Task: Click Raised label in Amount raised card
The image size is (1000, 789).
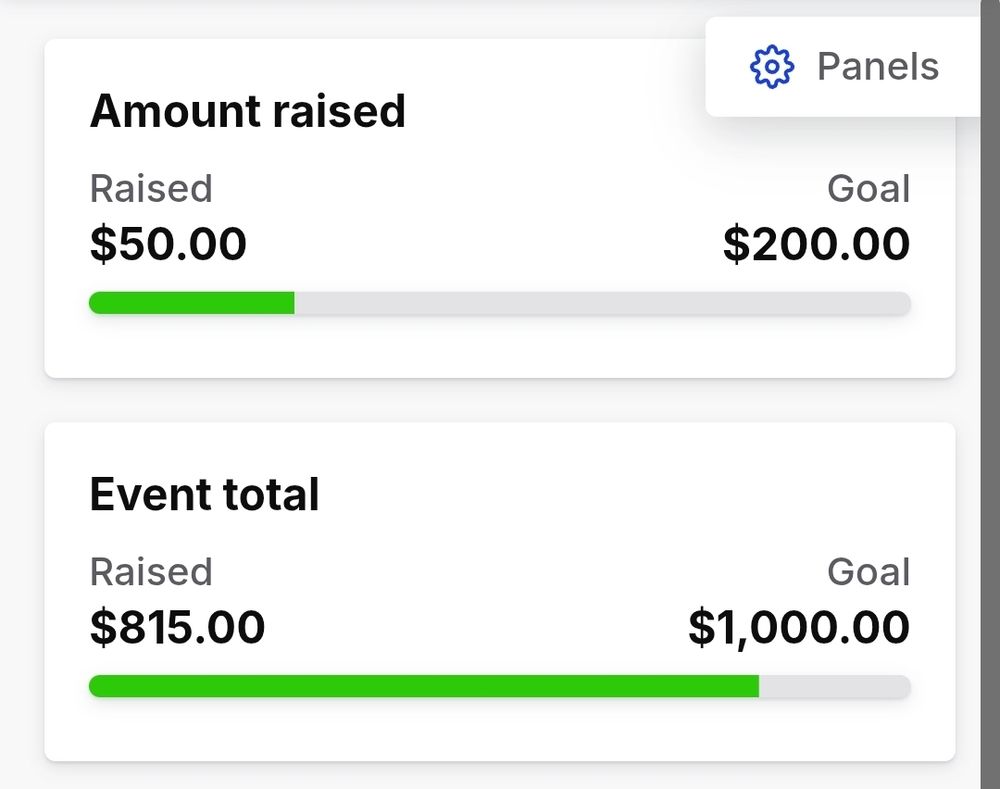Action: click(151, 189)
